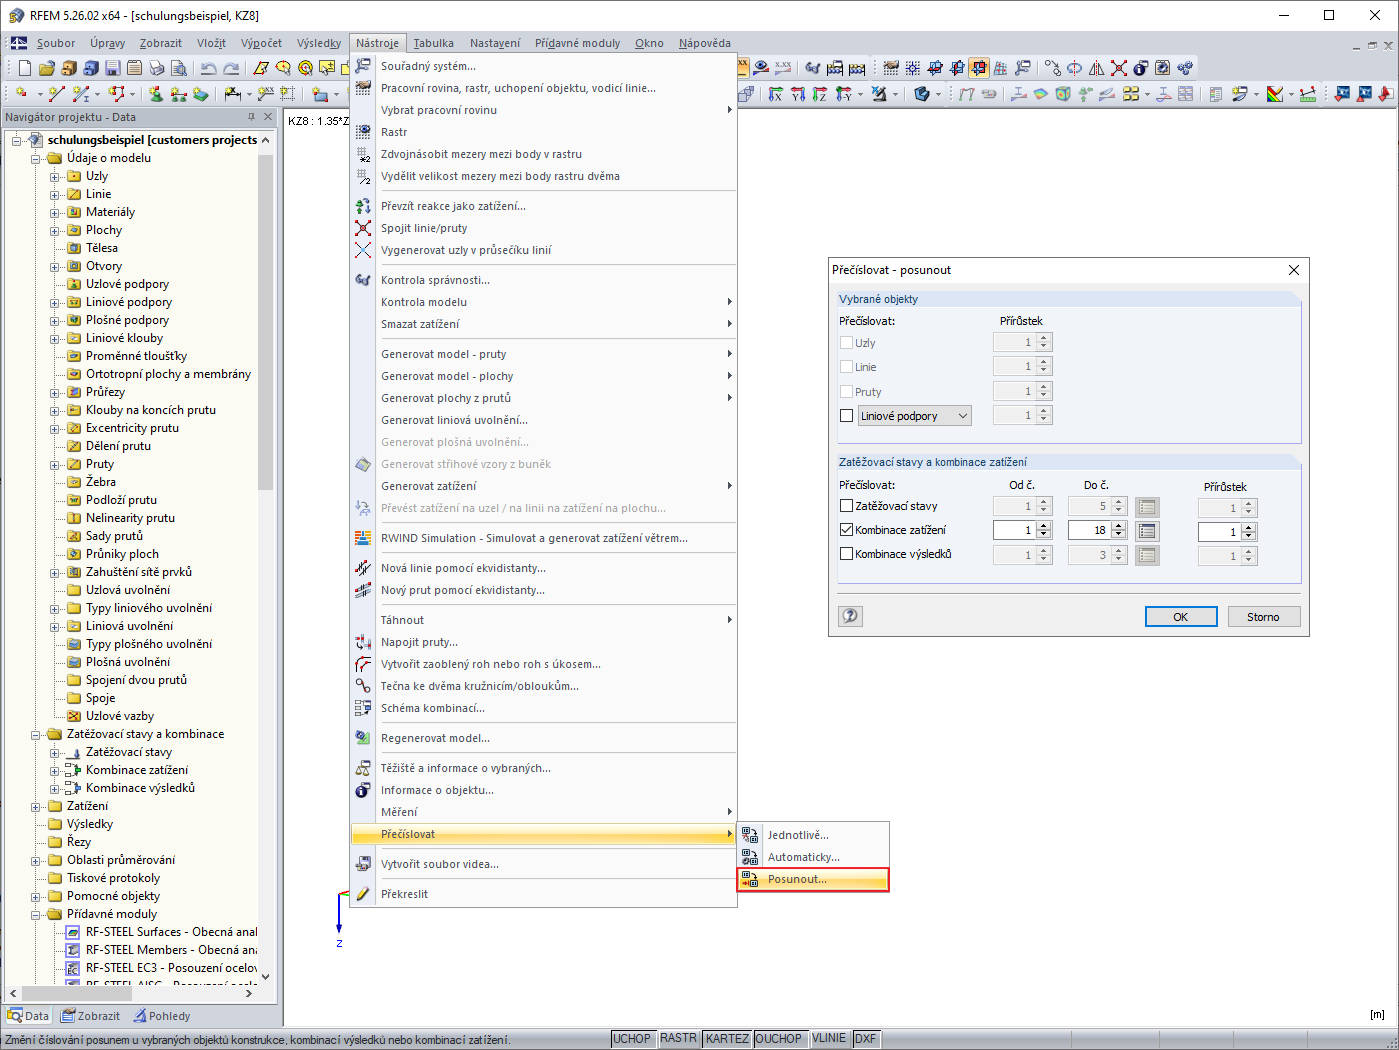The image size is (1399, 1050).
Task: Click the gears icon in the top toolbar
Action: click(1185, 68)
